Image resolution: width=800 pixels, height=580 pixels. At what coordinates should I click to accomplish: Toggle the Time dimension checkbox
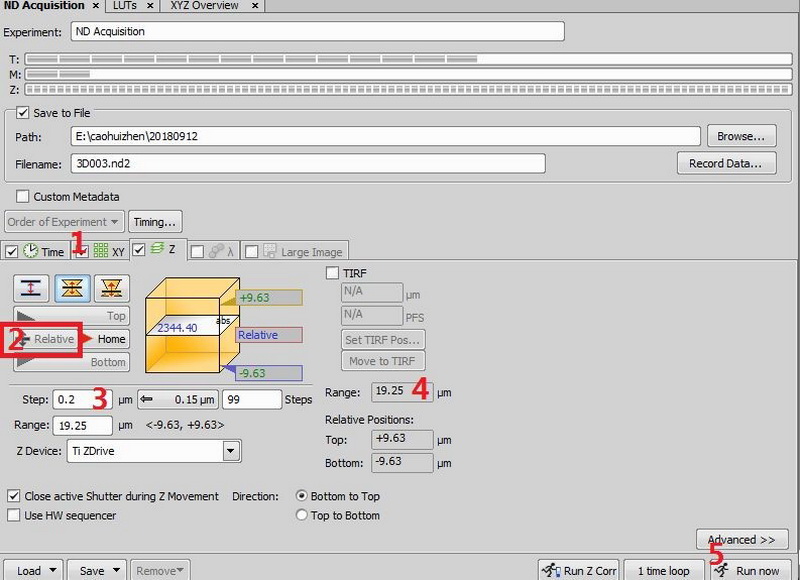11,251
